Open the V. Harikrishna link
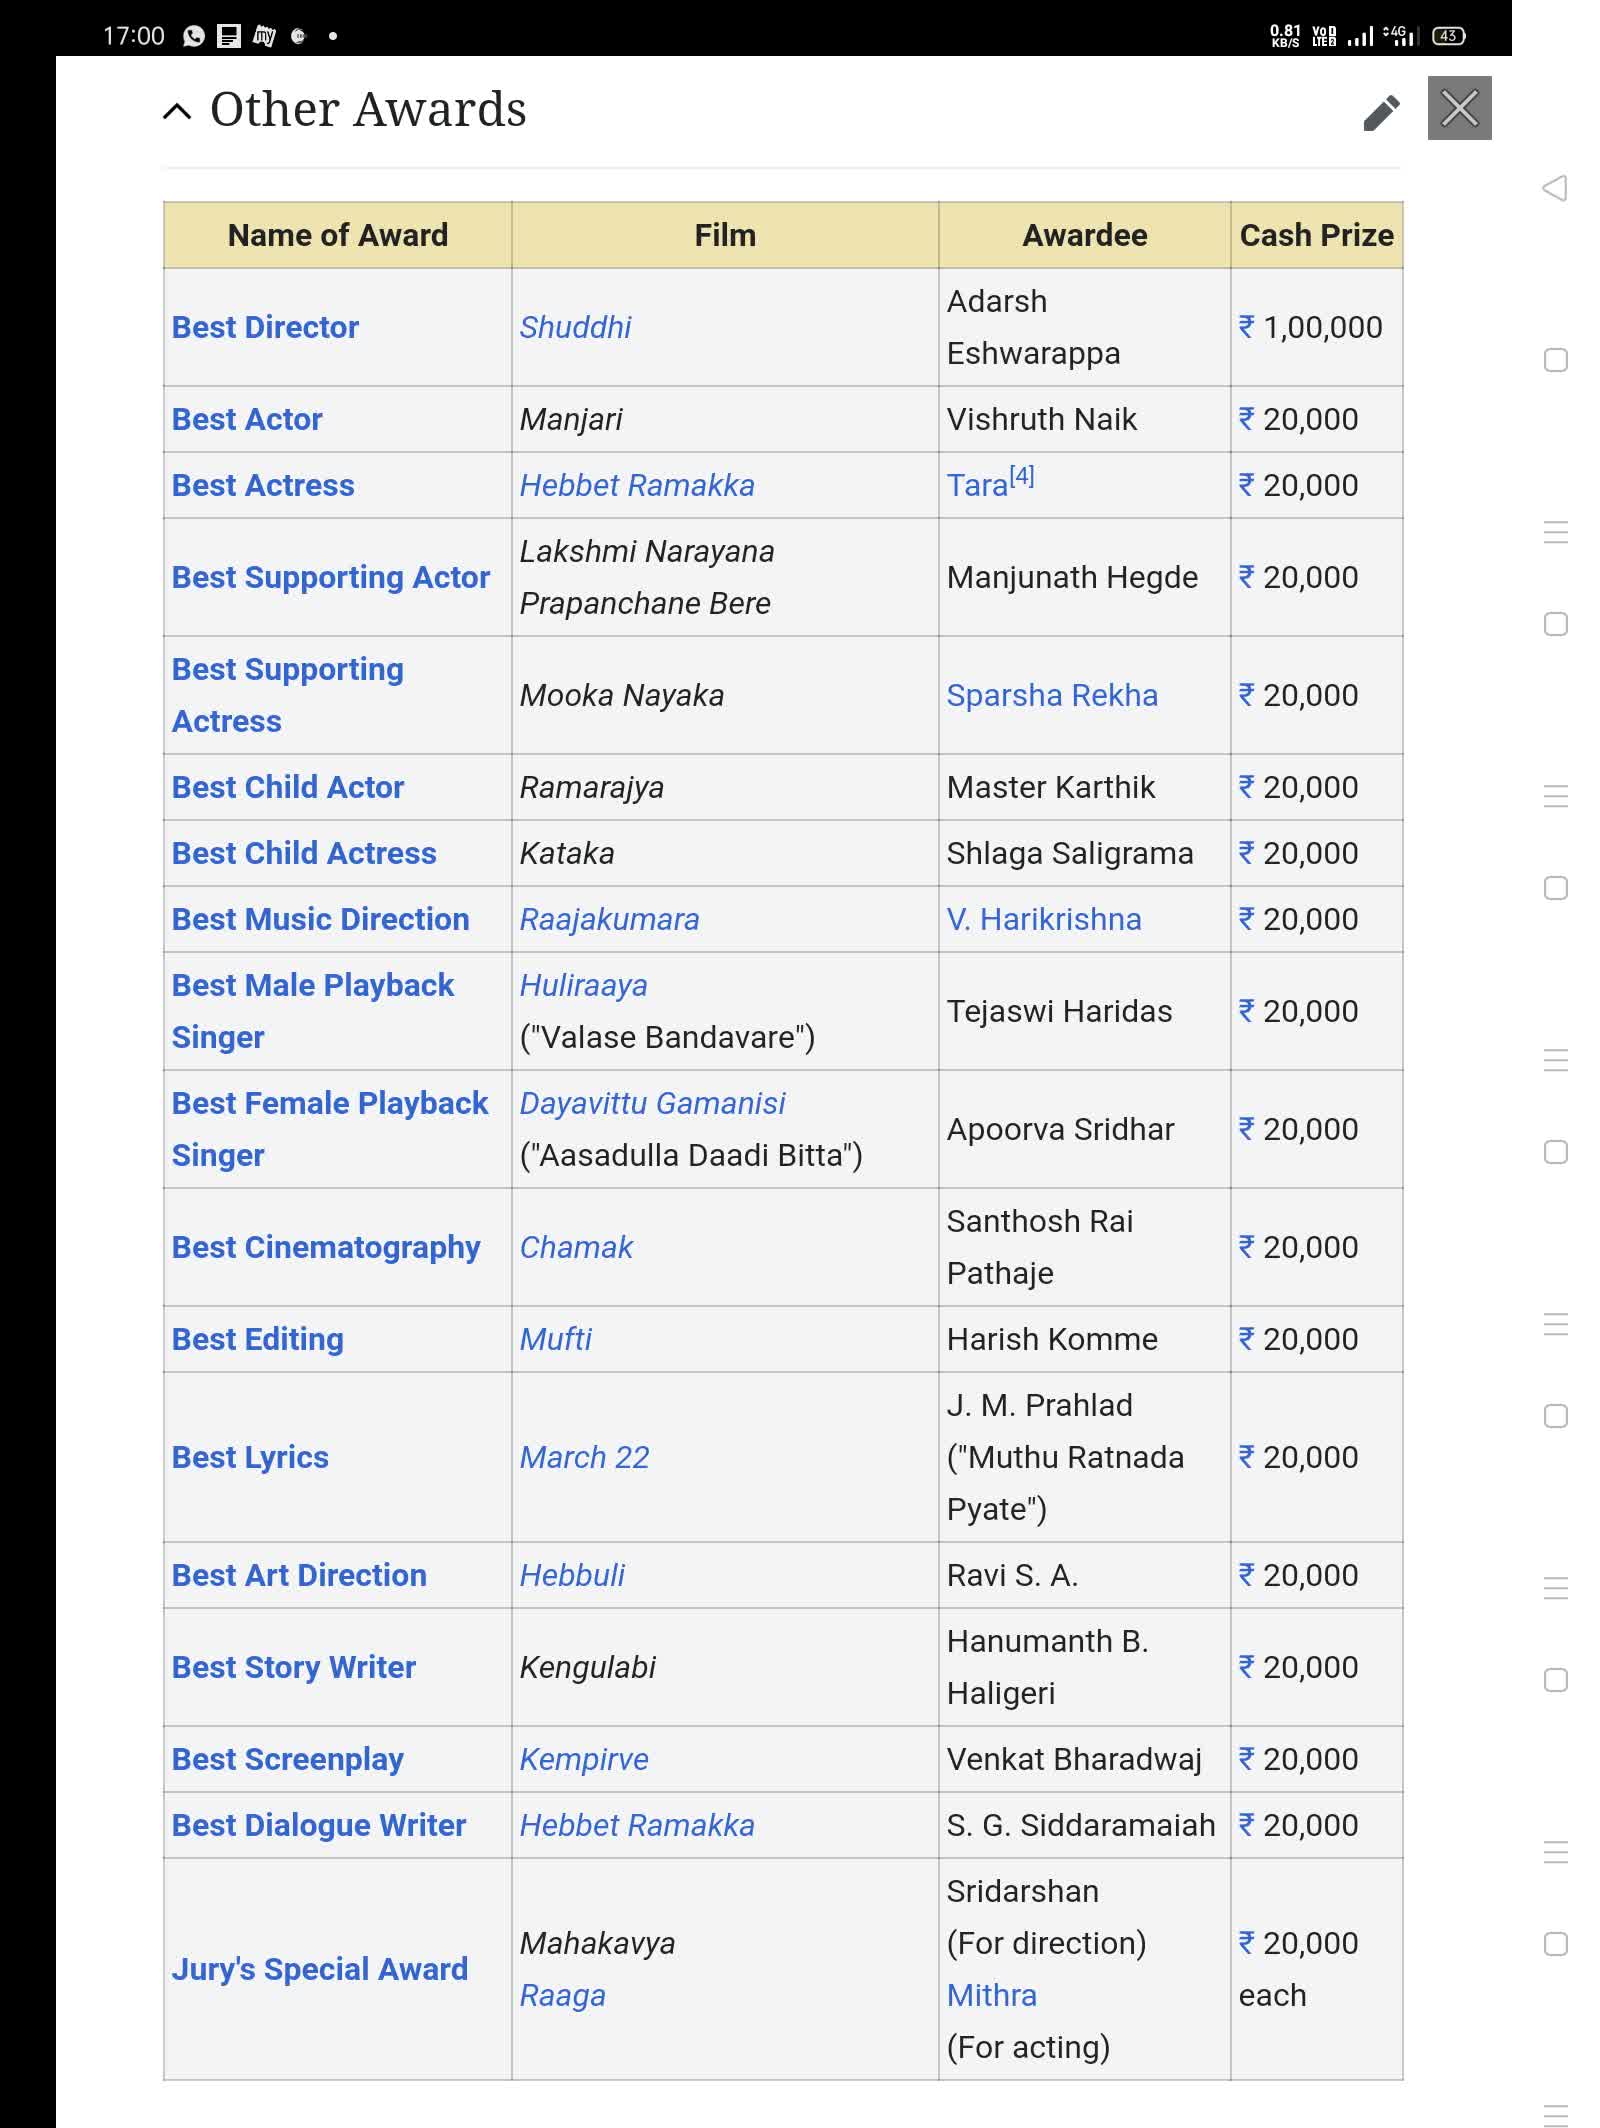The height and width of the screenshot is (2128, 1600). coord(1043,919)
